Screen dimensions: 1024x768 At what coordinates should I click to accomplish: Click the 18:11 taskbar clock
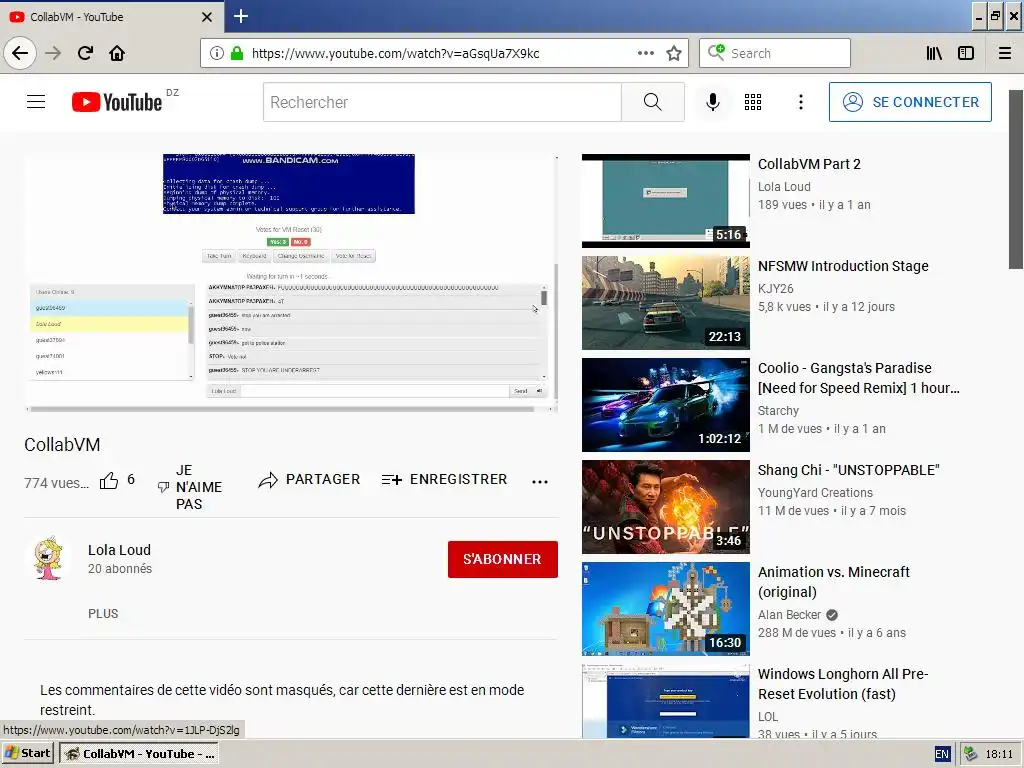(x=999, y=754)
